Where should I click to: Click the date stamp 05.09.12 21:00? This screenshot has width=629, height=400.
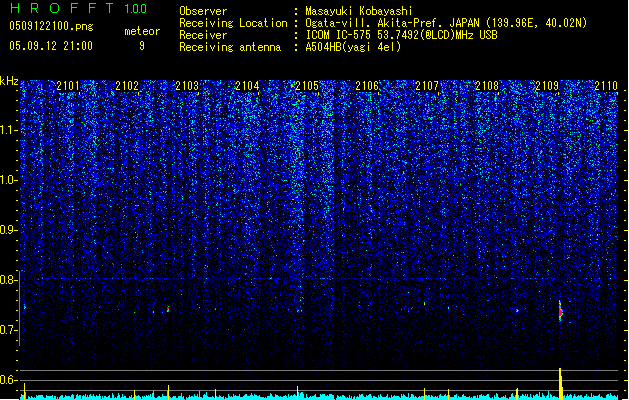(x=51, y=46)
